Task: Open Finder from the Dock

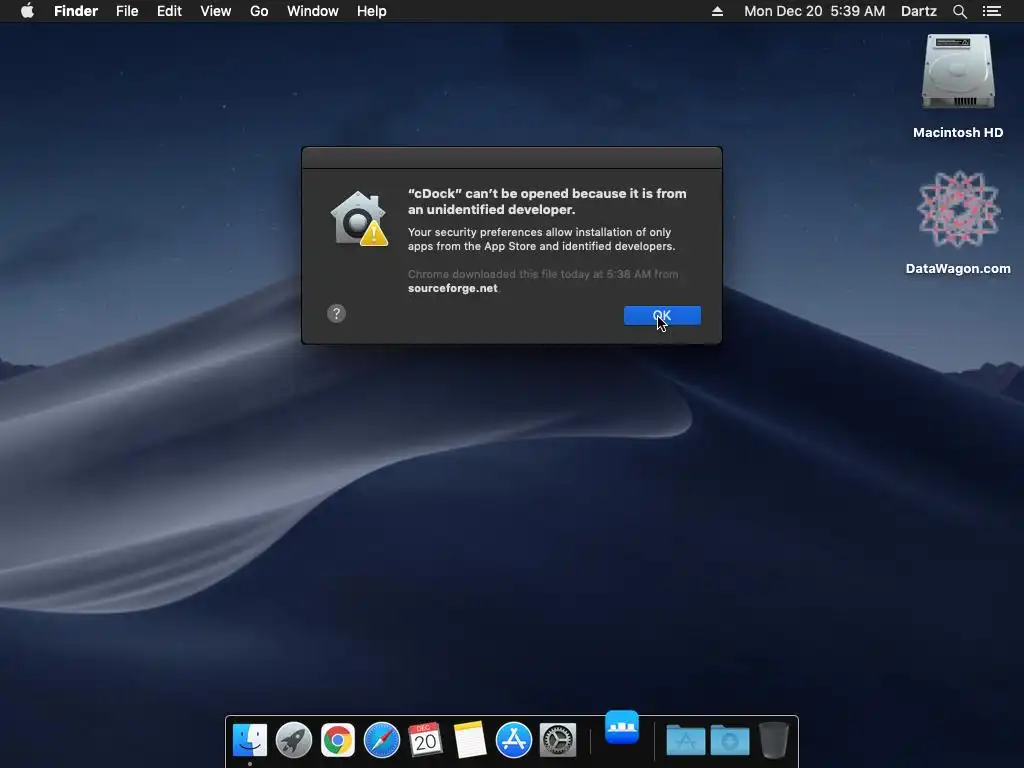Action: [249, 740]
